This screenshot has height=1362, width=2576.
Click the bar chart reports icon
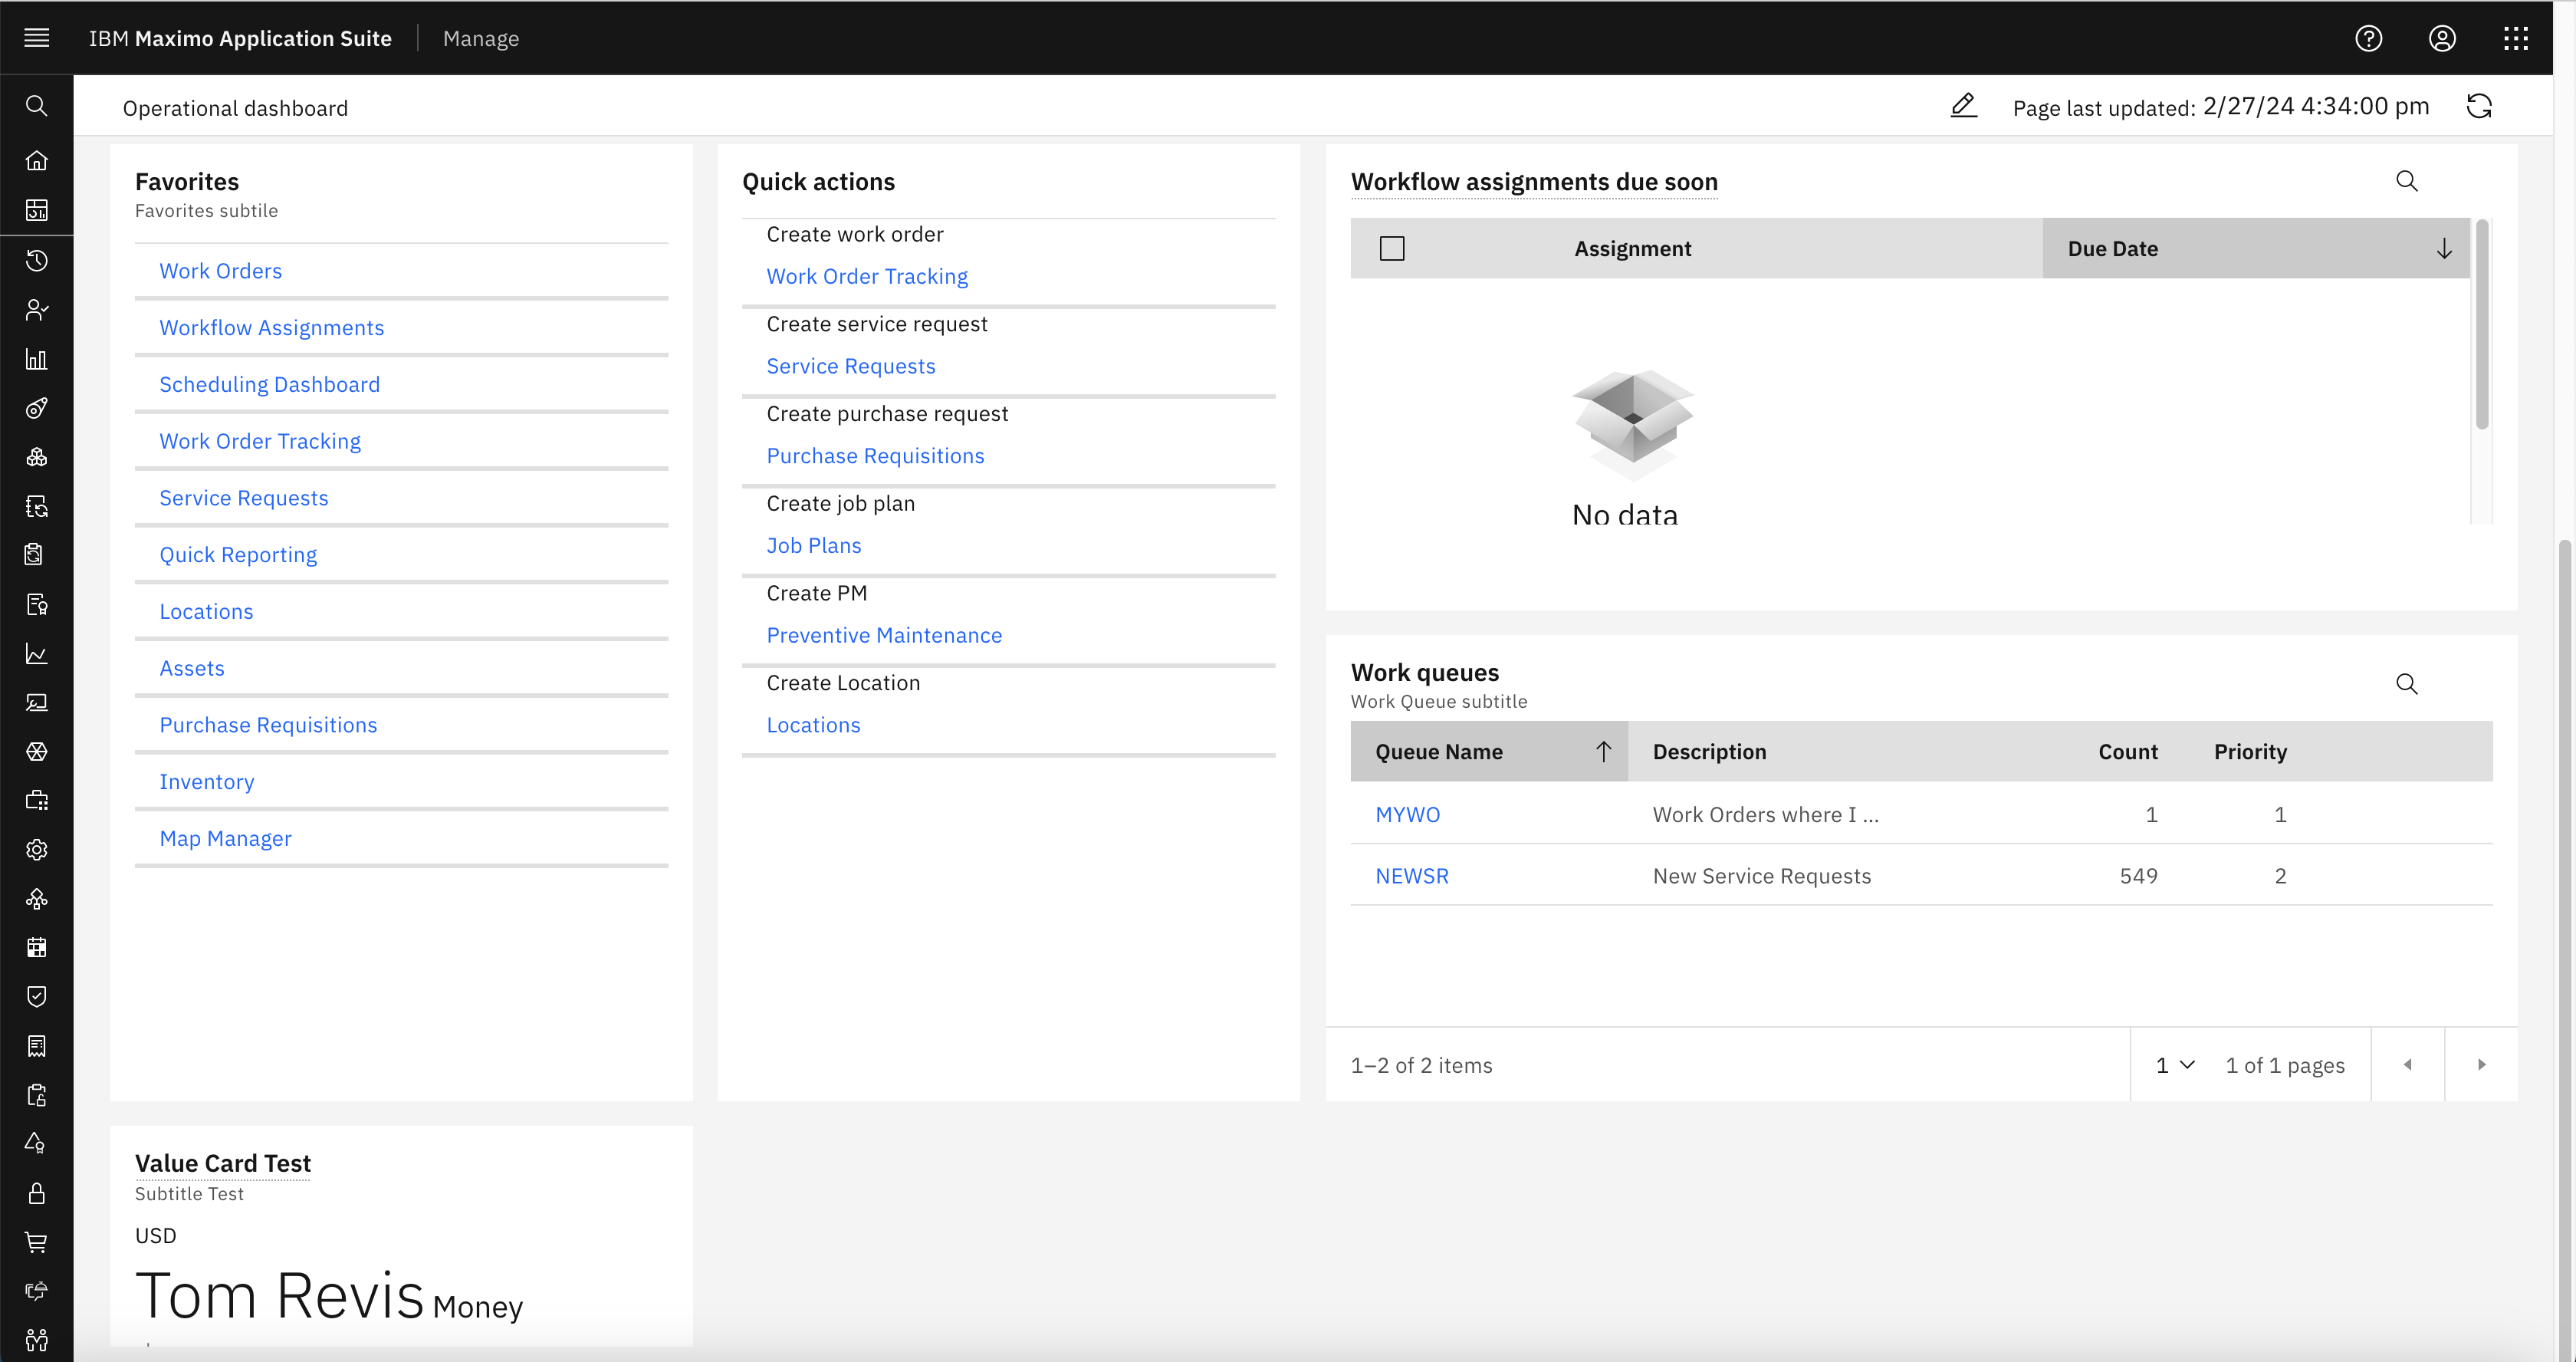pos(37,359)
